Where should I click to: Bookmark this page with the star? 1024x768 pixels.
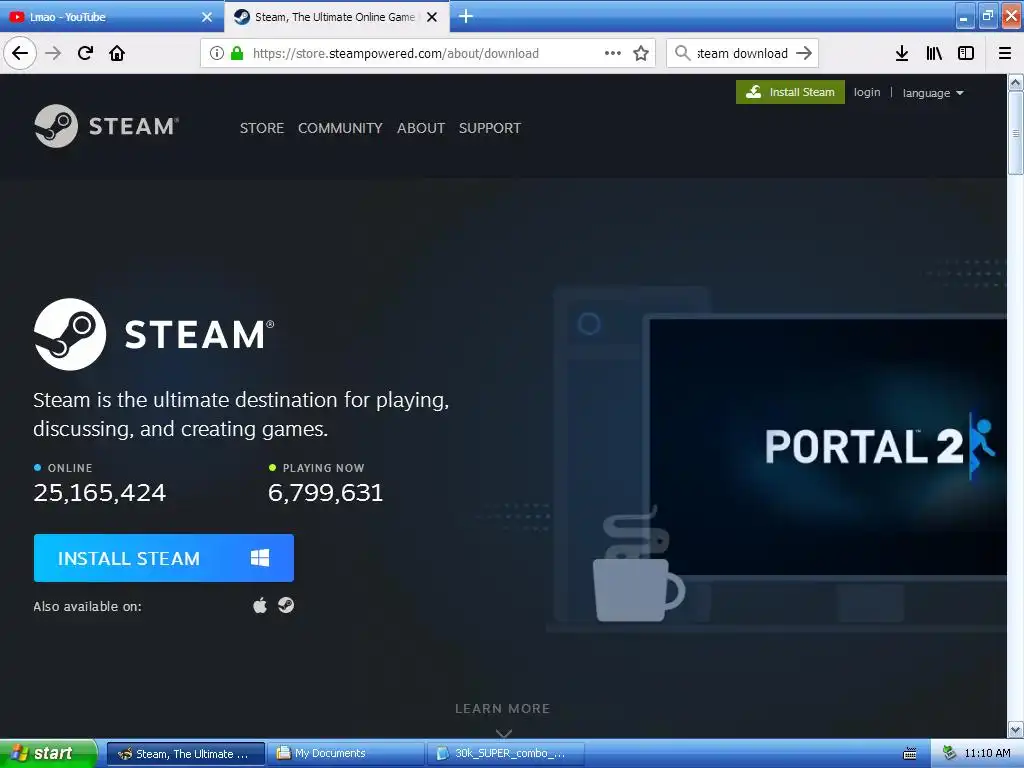coord(641,53)
